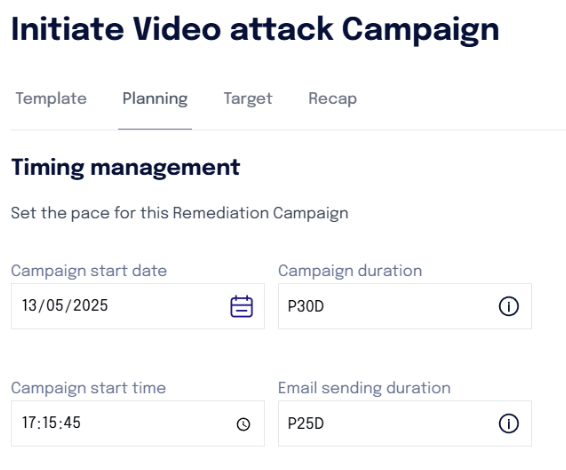Select the Planning tab
The image size is (566, 470).
[x=155, y=99]
